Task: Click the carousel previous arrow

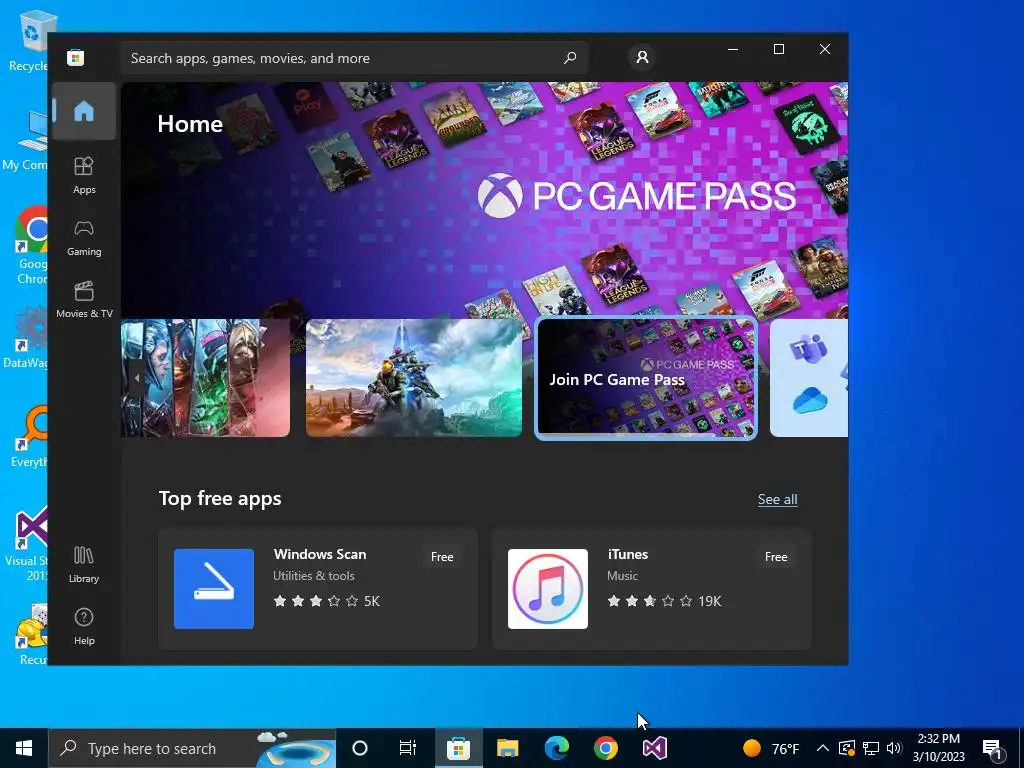Action: (136, 377)
